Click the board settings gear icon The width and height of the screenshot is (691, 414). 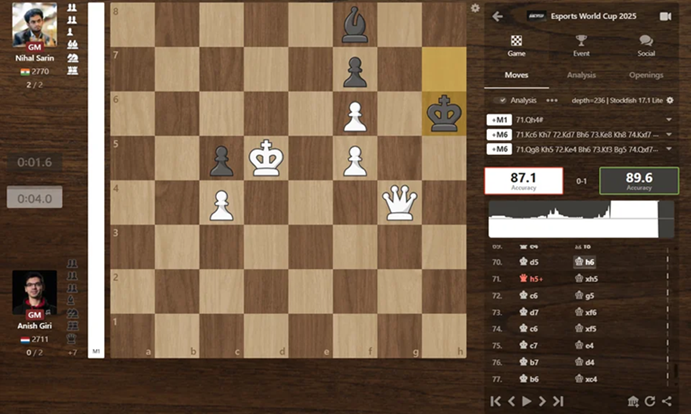(475, 8)
